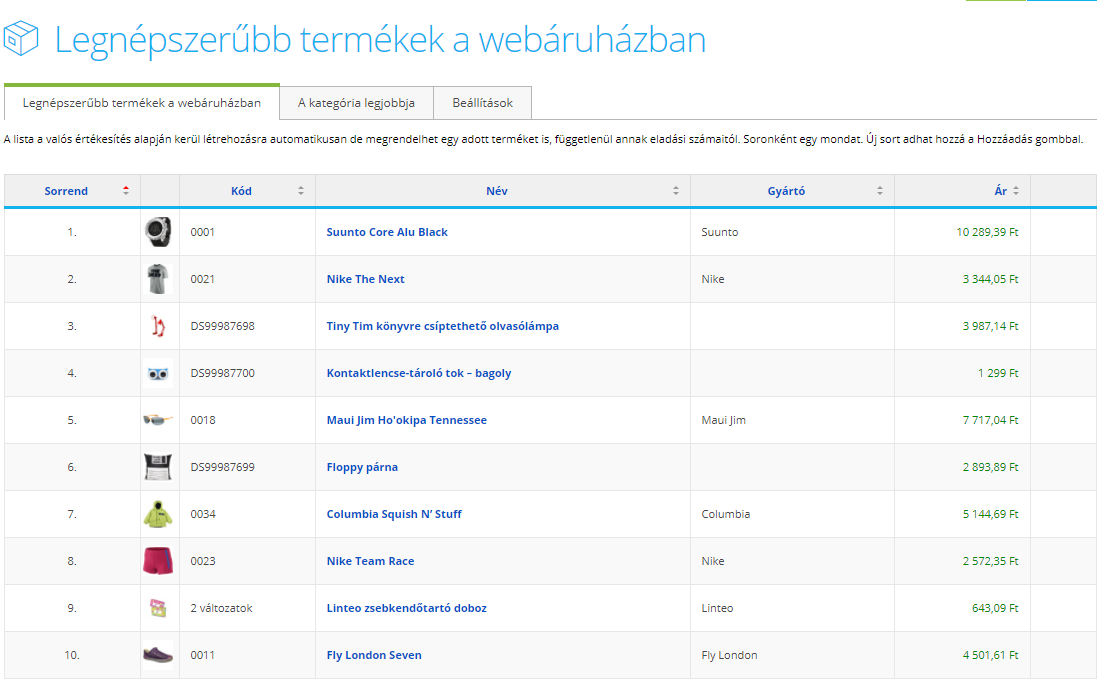The image size is (1113, 696).
Task: Open the Fly London shoe thumbnail
Action: [158, 655]
